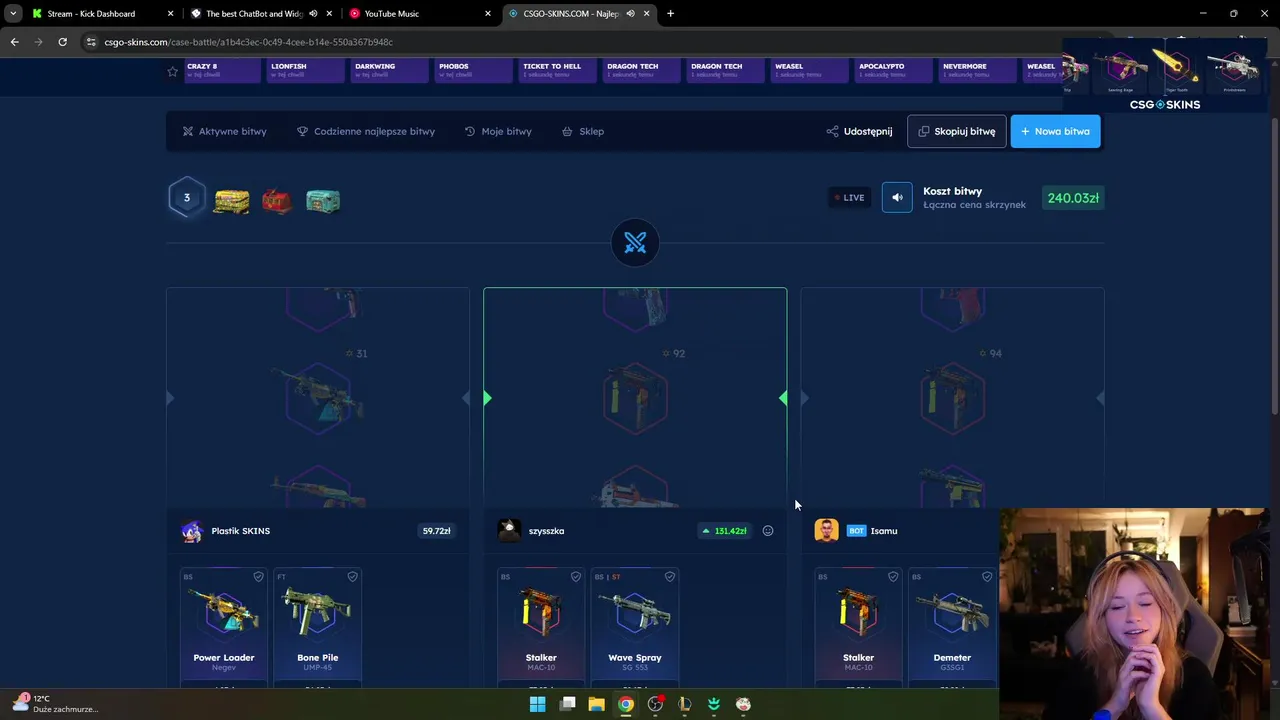Viewport: 1280px width, 720px height.
Task: Click the LIVE indicator badge
Action: coord(850,198)
